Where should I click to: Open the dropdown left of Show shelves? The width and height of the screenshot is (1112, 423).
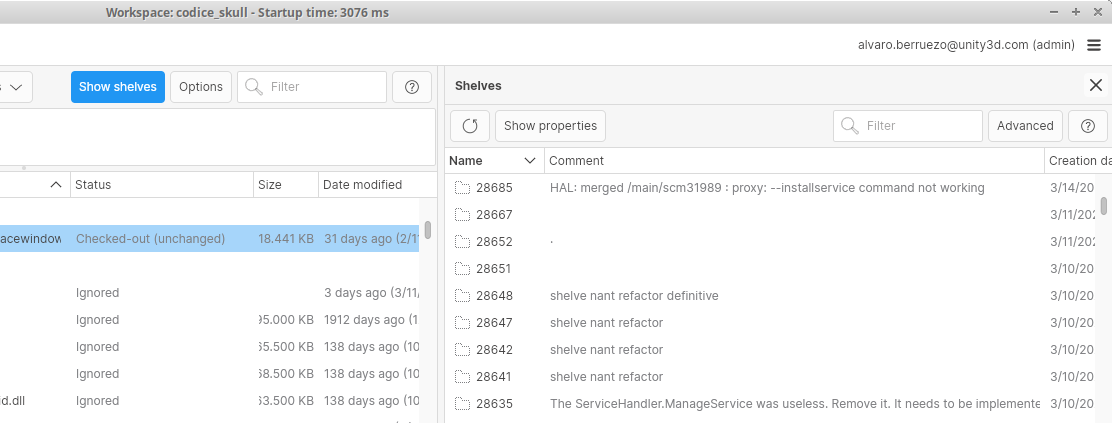(x=15, y=87)
